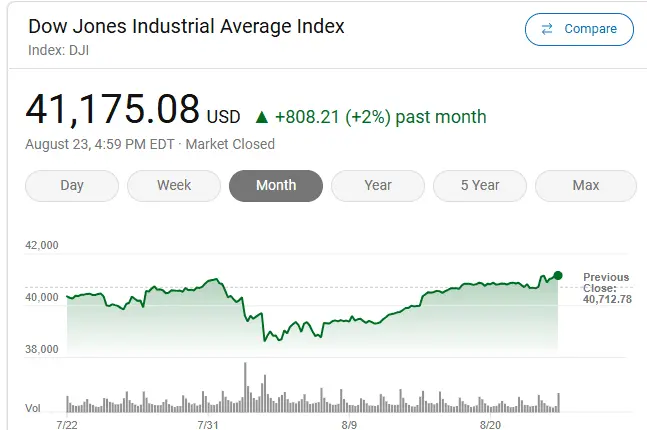Image resolution: width=647 pixels, height=430 pixels.
Task: Click the 8/9 date axis label
Action: (x=349, y=424)
